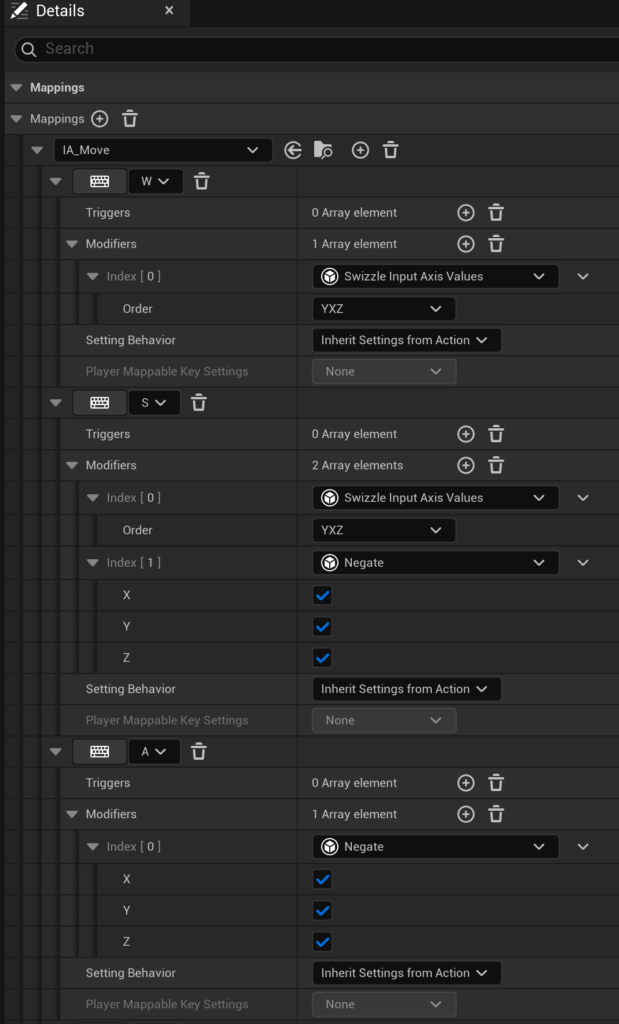Click the Search field in Details panel
This screenshot has height=1024, width=619.
pos(320,49)
